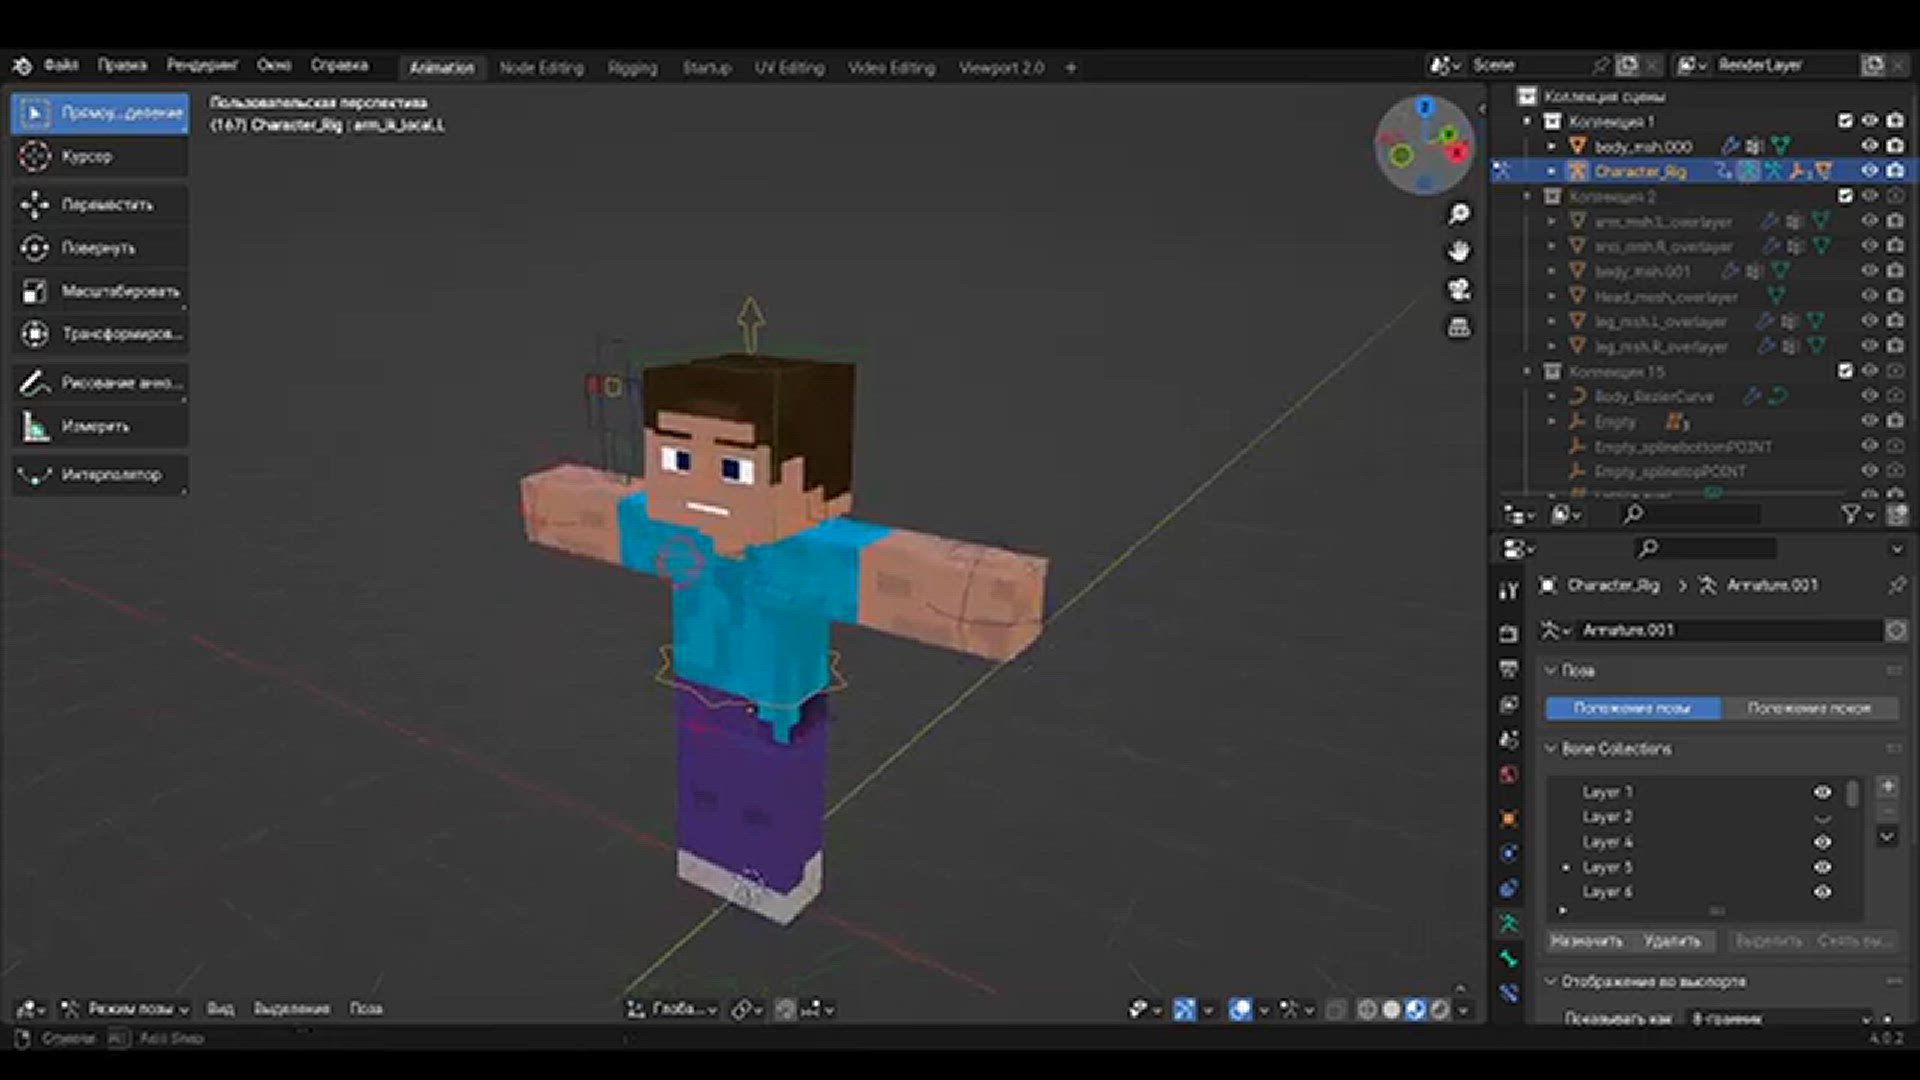Select the Scale (Масштабировать) tool
The image size is (1920, 1080).
click(100, 291)
